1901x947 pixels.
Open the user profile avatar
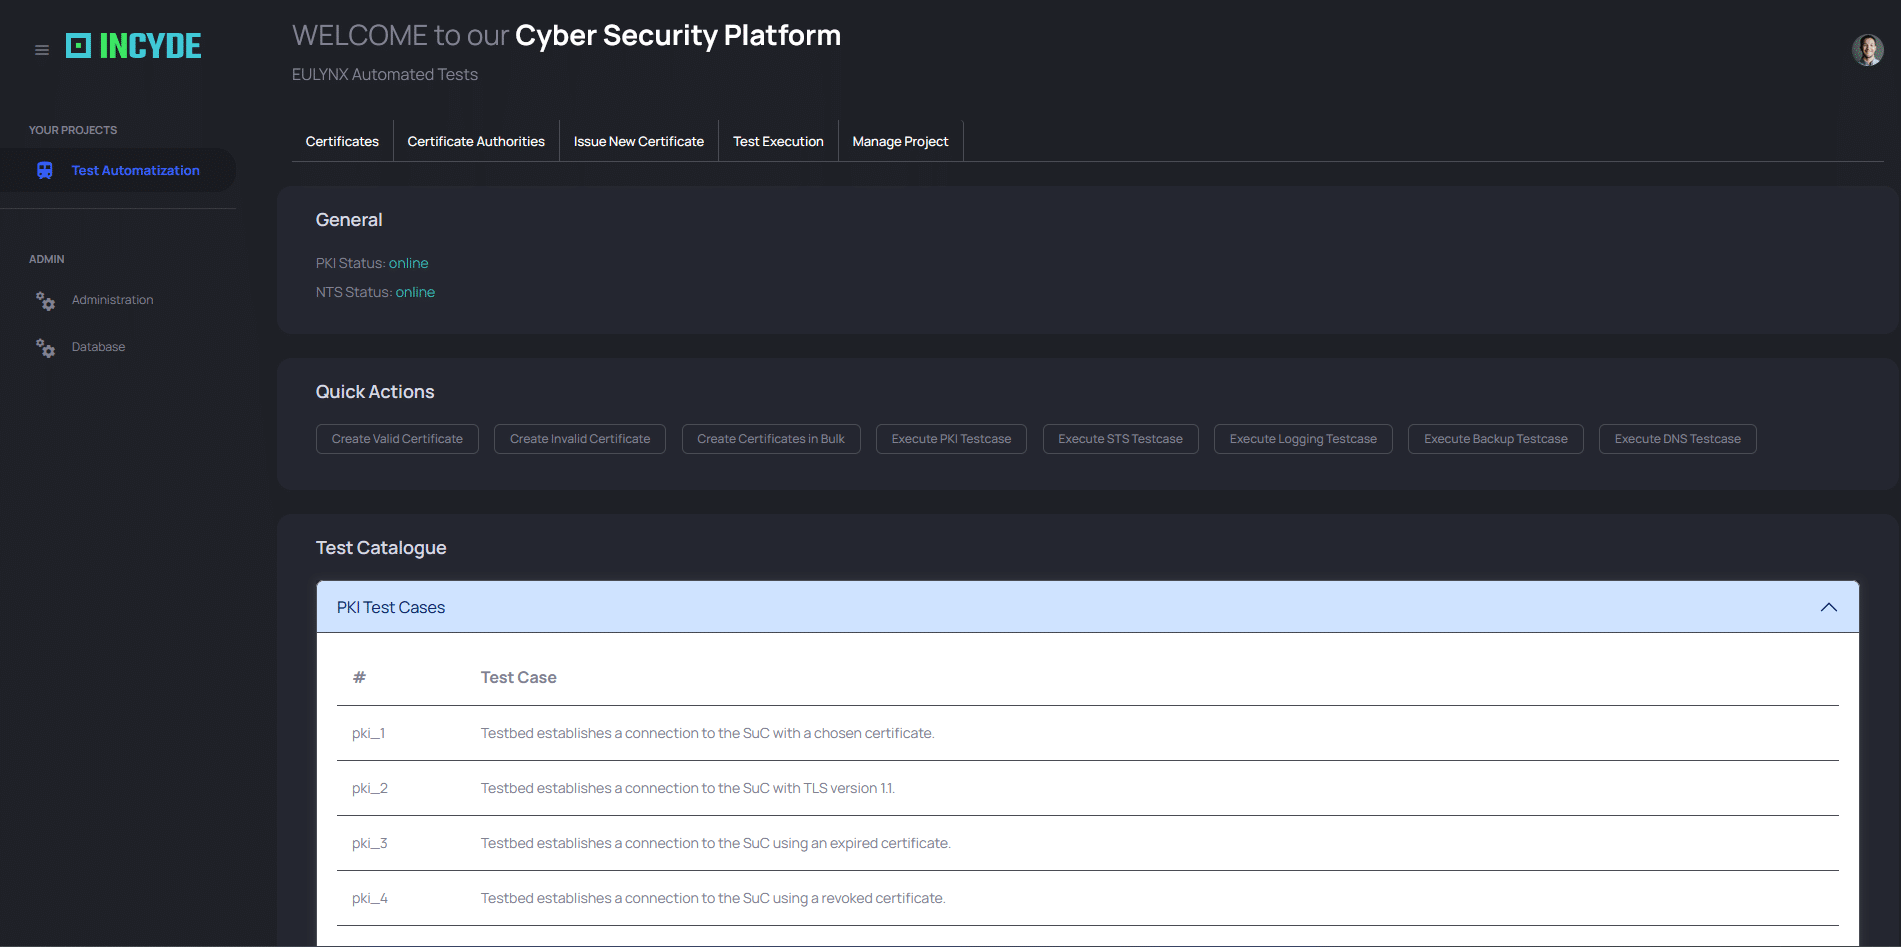tap(1867, 50)
